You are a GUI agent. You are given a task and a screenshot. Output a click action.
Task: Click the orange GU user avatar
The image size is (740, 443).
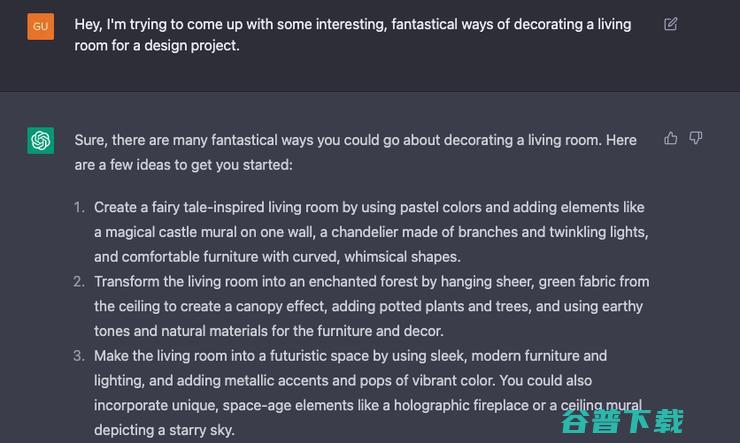point(41,26)
